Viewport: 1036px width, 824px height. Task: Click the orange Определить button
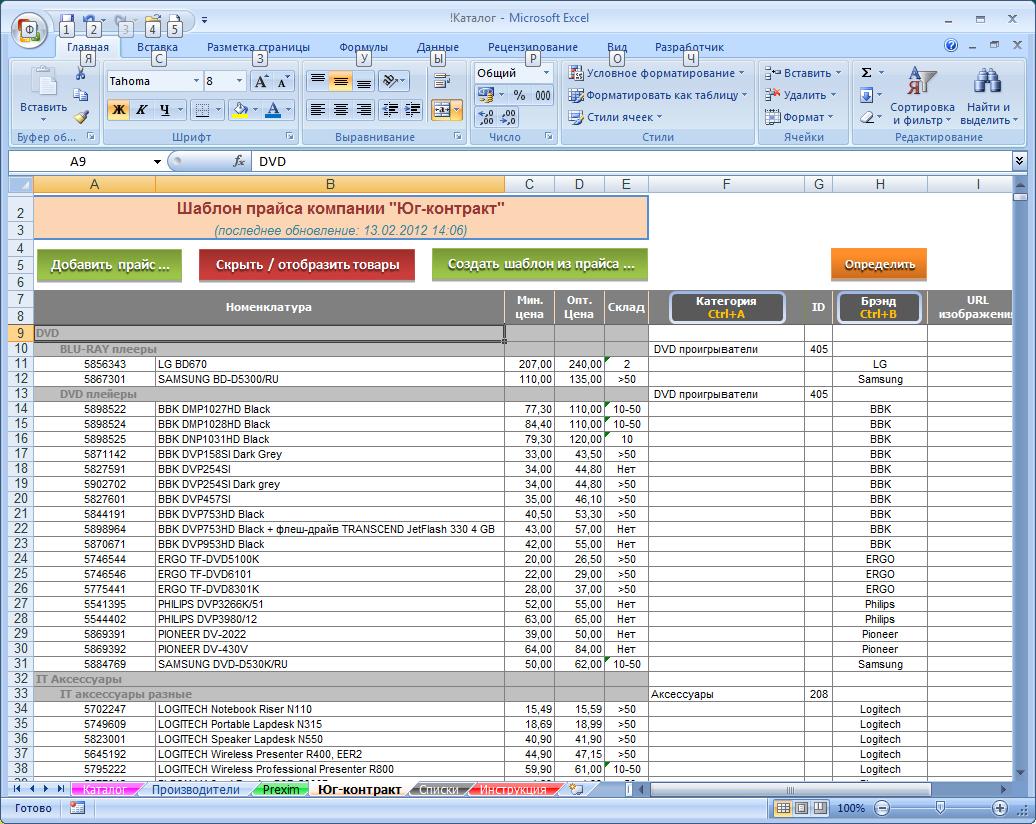coord(879,264)
